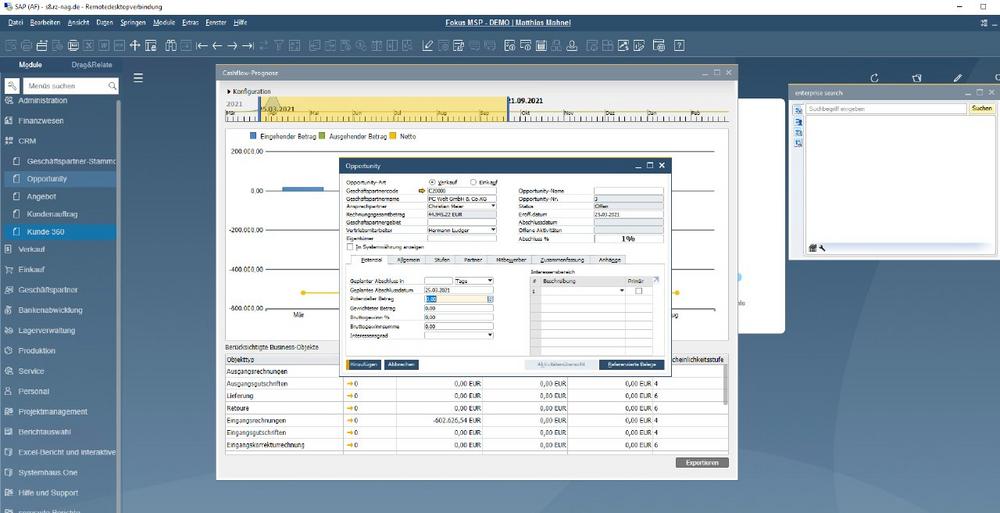Collapse the CRM module
The height and width of the screenshot is (513, 1000).
click(x=27, y=141)
